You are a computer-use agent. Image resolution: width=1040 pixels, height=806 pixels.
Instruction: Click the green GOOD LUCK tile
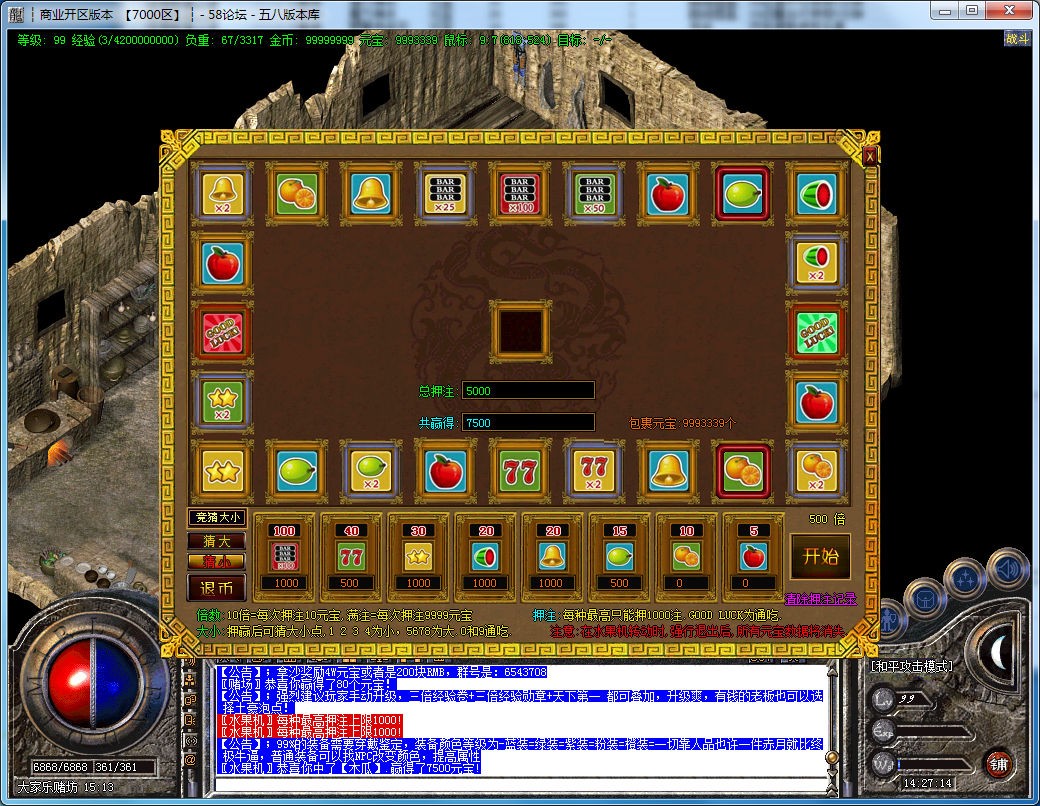816,333
